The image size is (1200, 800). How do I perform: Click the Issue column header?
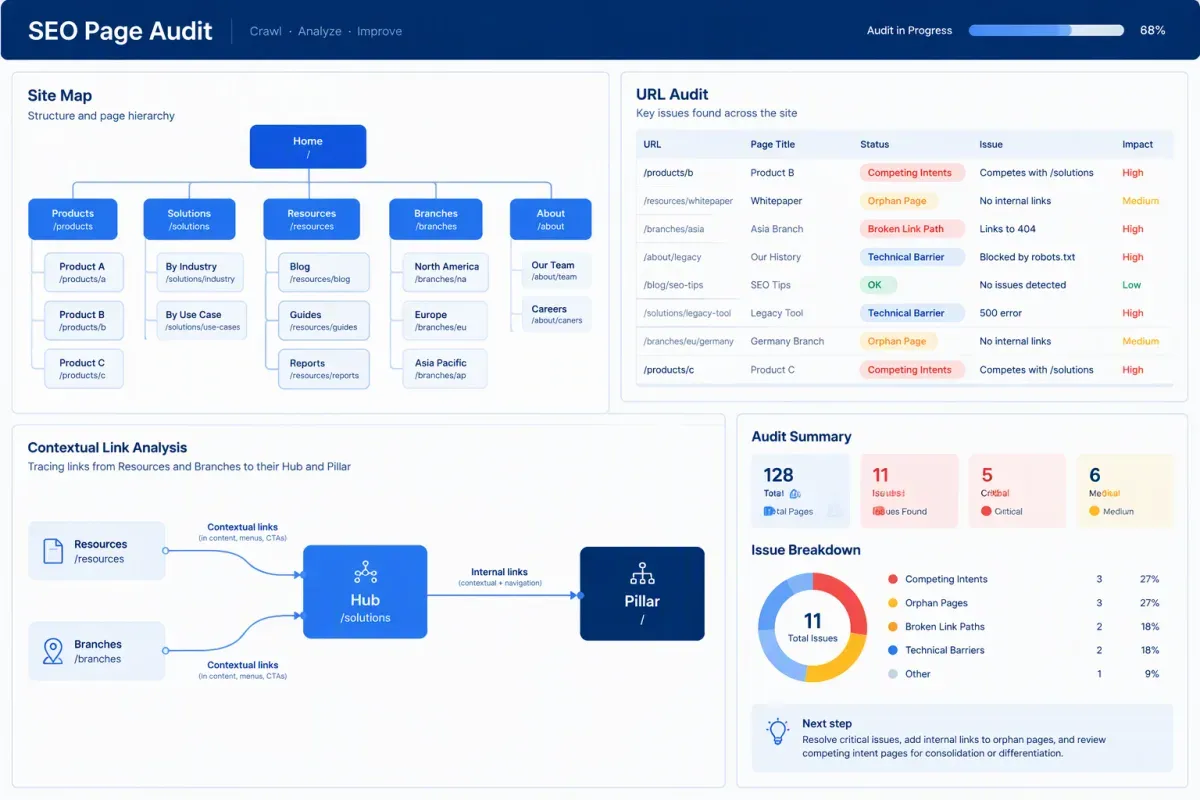coord(991,144)
